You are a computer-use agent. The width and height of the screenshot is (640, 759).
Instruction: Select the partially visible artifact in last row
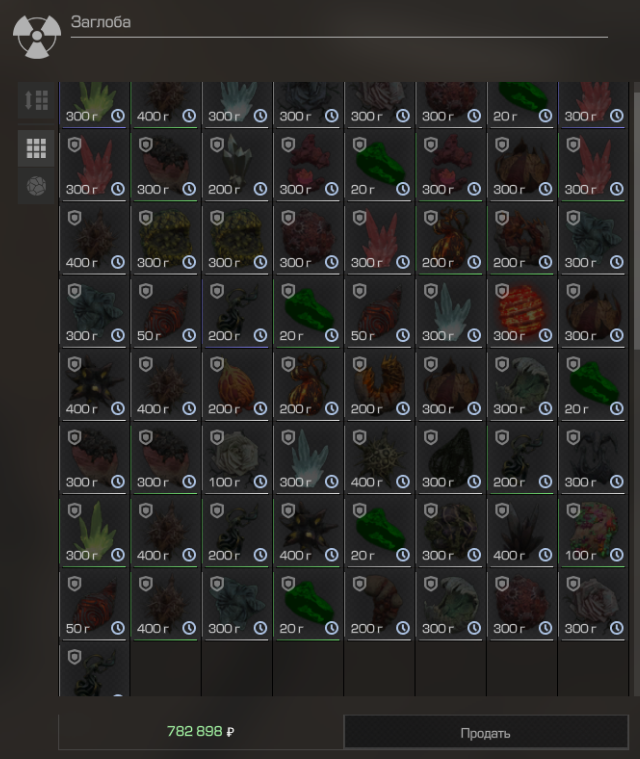94,670
